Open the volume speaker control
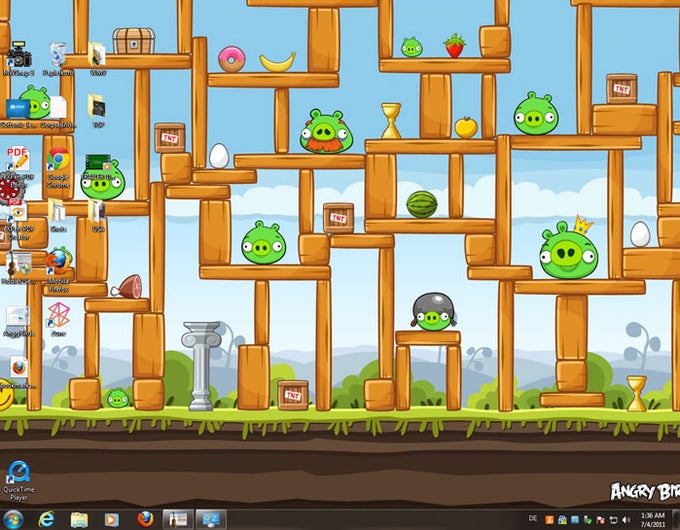680x530 pixels. (x=626, y=520)
